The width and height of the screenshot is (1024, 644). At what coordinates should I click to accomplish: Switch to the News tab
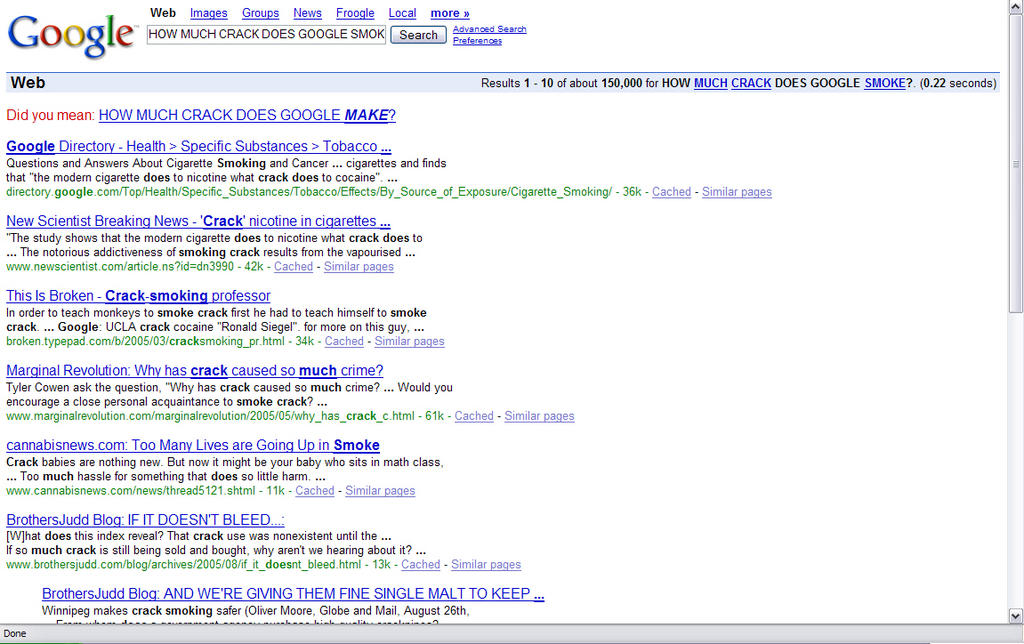pos(307,13)
